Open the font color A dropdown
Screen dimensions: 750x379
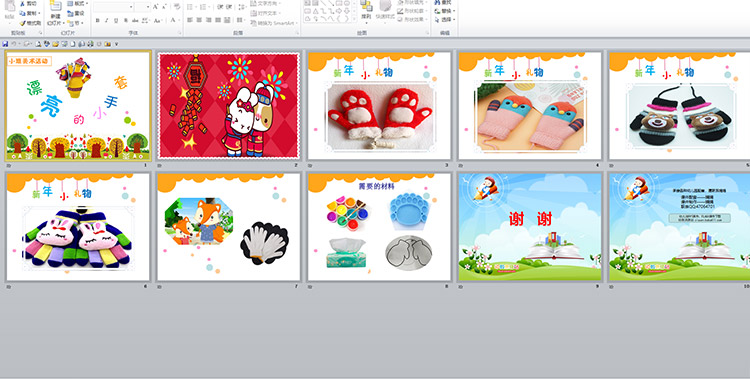[175, 21]
